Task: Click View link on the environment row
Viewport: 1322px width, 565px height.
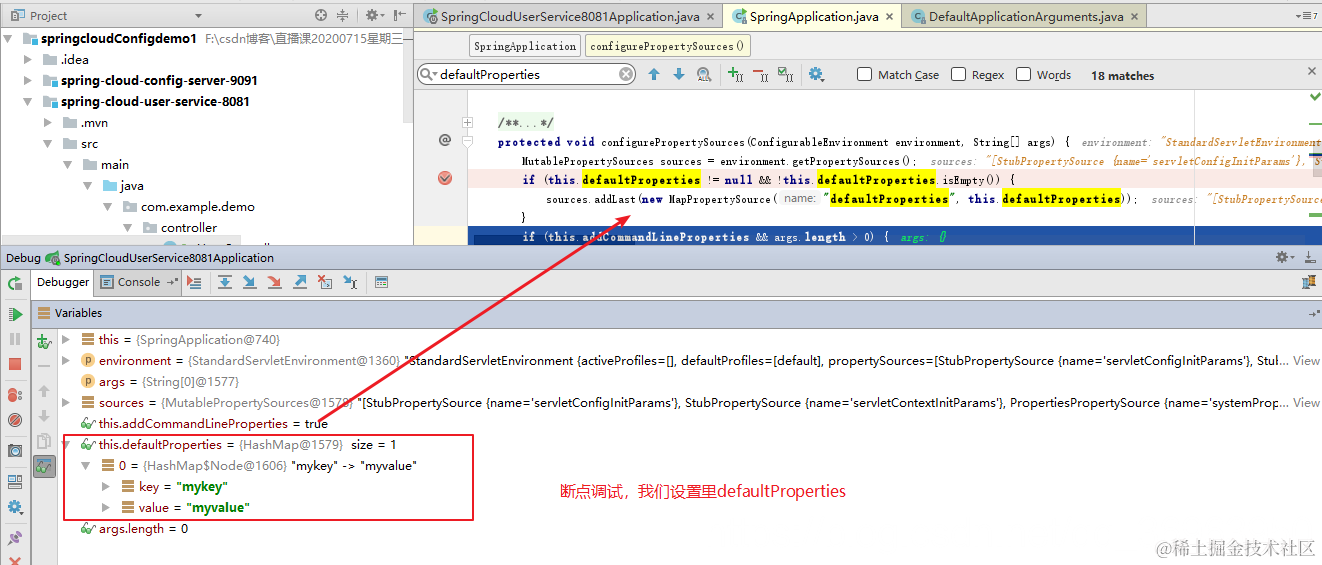Action: (1306, 361)
